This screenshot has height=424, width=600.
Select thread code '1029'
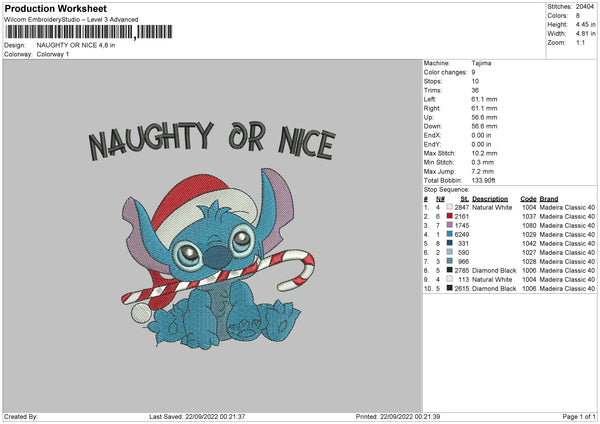pos(529,235)
